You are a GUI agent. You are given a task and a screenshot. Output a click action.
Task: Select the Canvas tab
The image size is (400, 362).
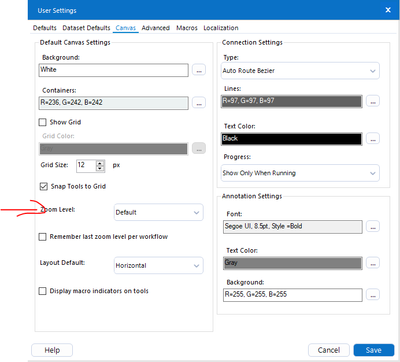coord(126,28)
